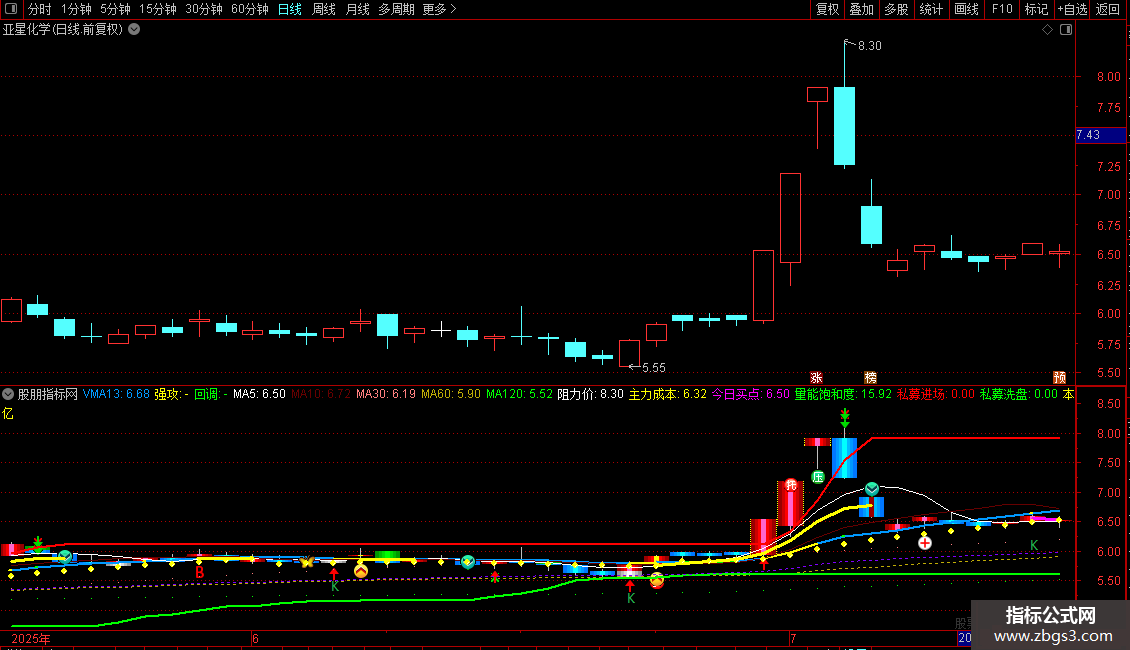Click the 标记 mark button
The width and height of the screenshot is (1130, 650).
point(1036,9)
